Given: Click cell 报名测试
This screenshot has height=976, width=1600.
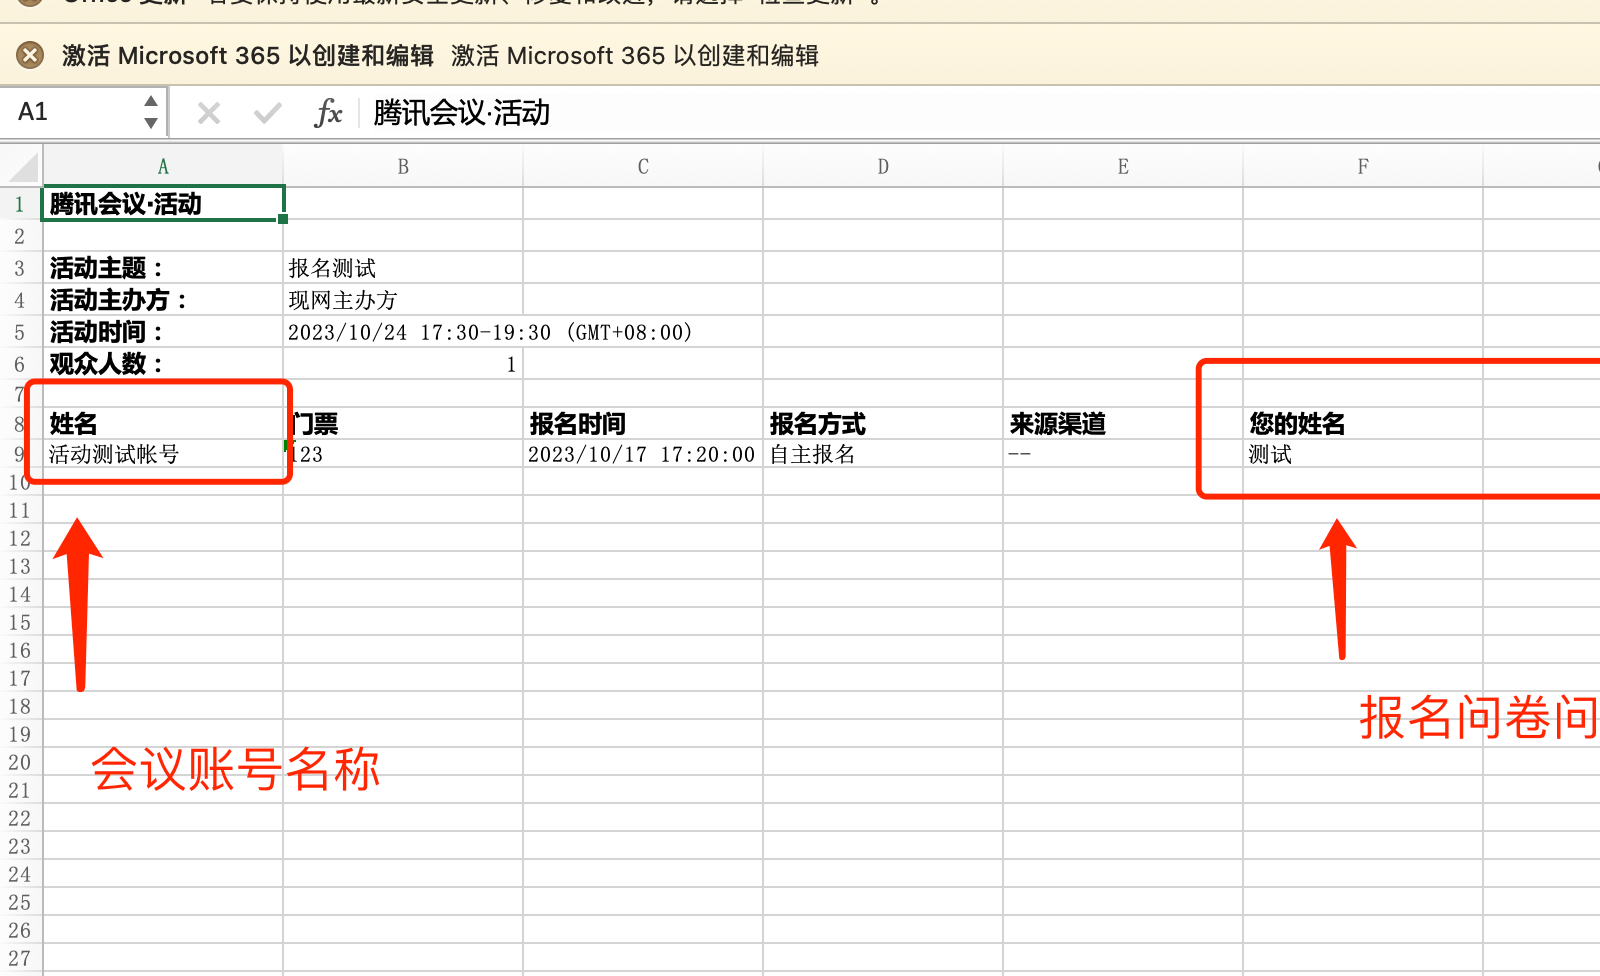Looking at the screenshot, I should tap(403, 268).
